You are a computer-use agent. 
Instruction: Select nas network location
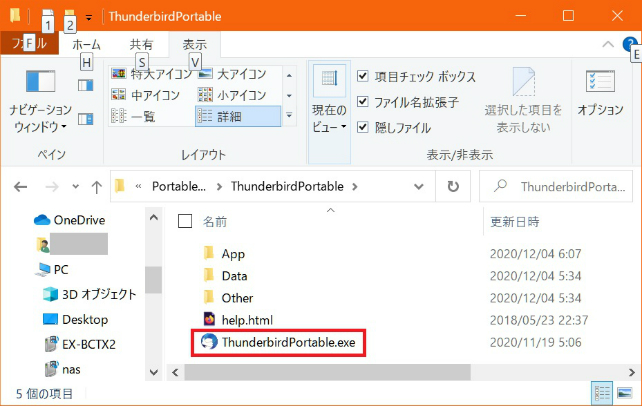tap(62, 369)
